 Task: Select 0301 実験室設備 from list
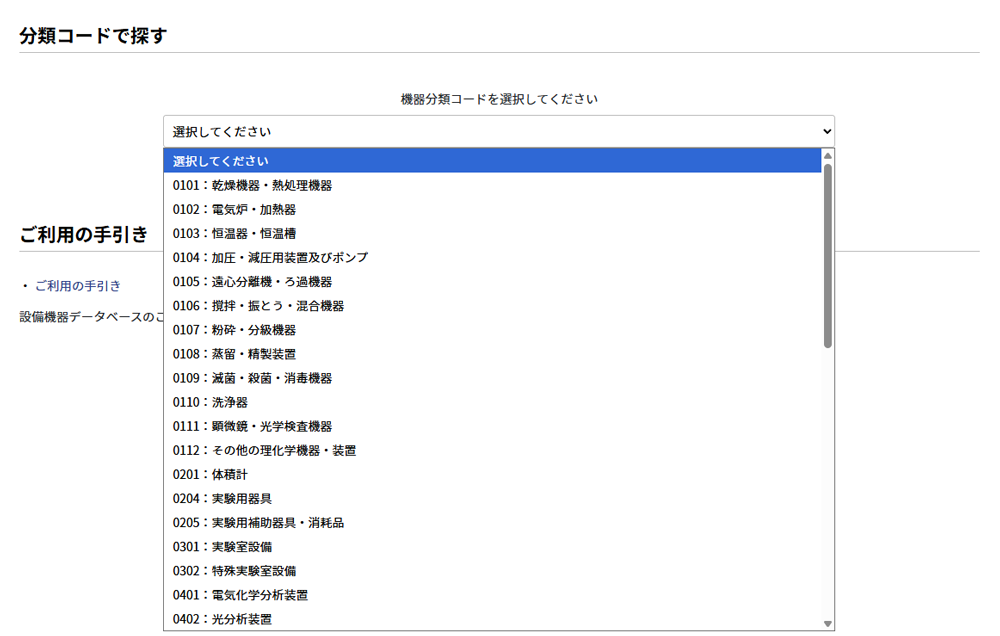click(492, 546)
